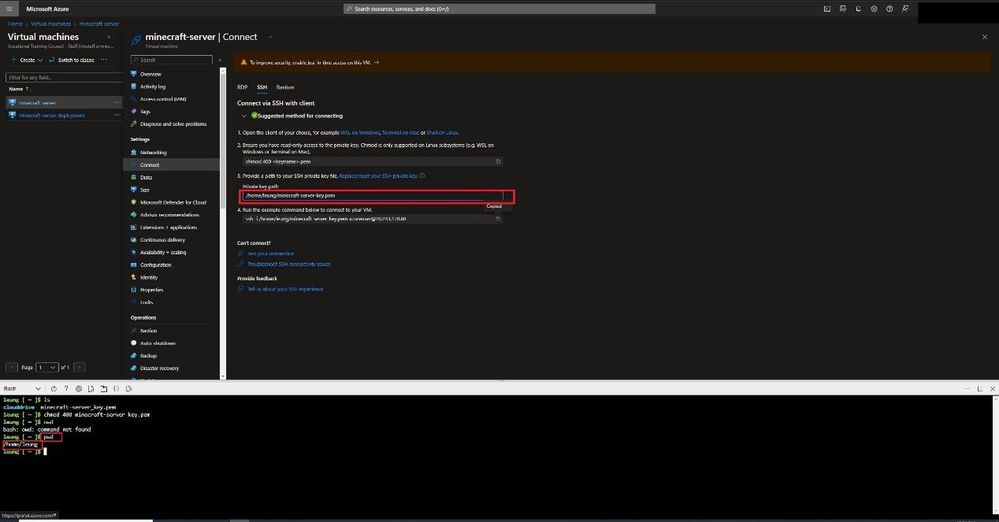
Task: Click the resource menu Search box
Action: (171, 60)
